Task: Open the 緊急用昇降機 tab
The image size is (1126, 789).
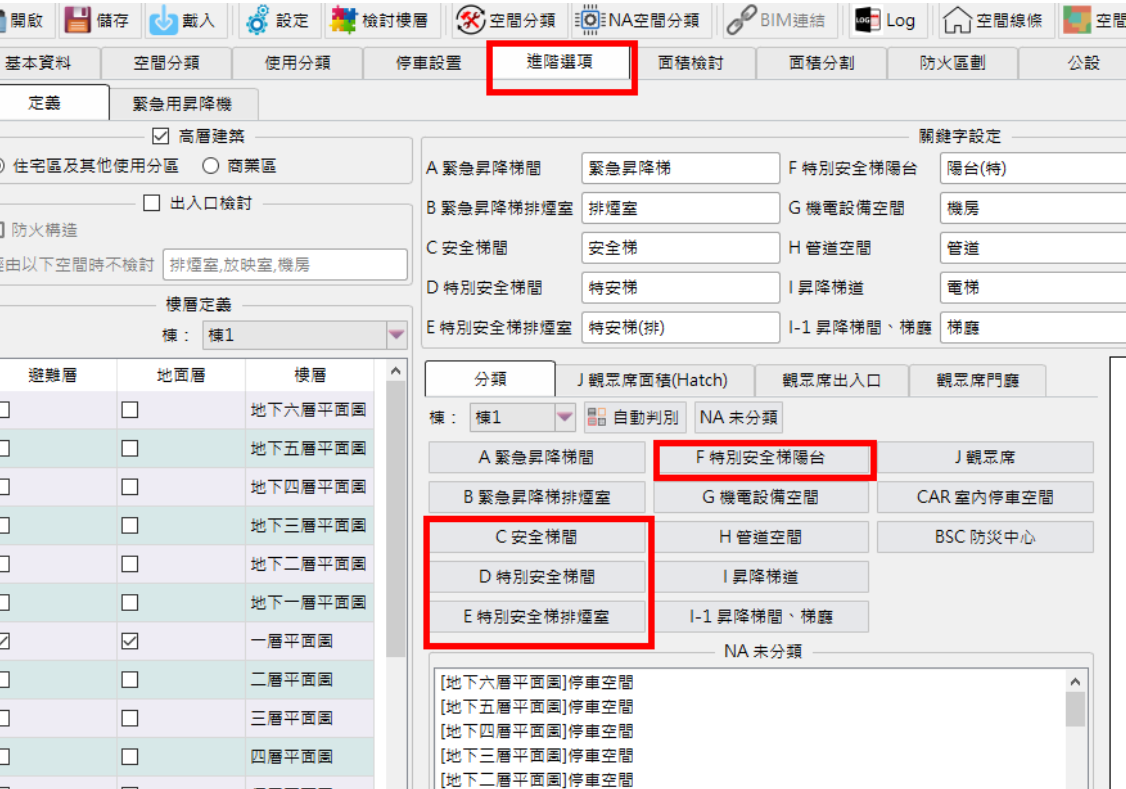Action: pos(182,103)
